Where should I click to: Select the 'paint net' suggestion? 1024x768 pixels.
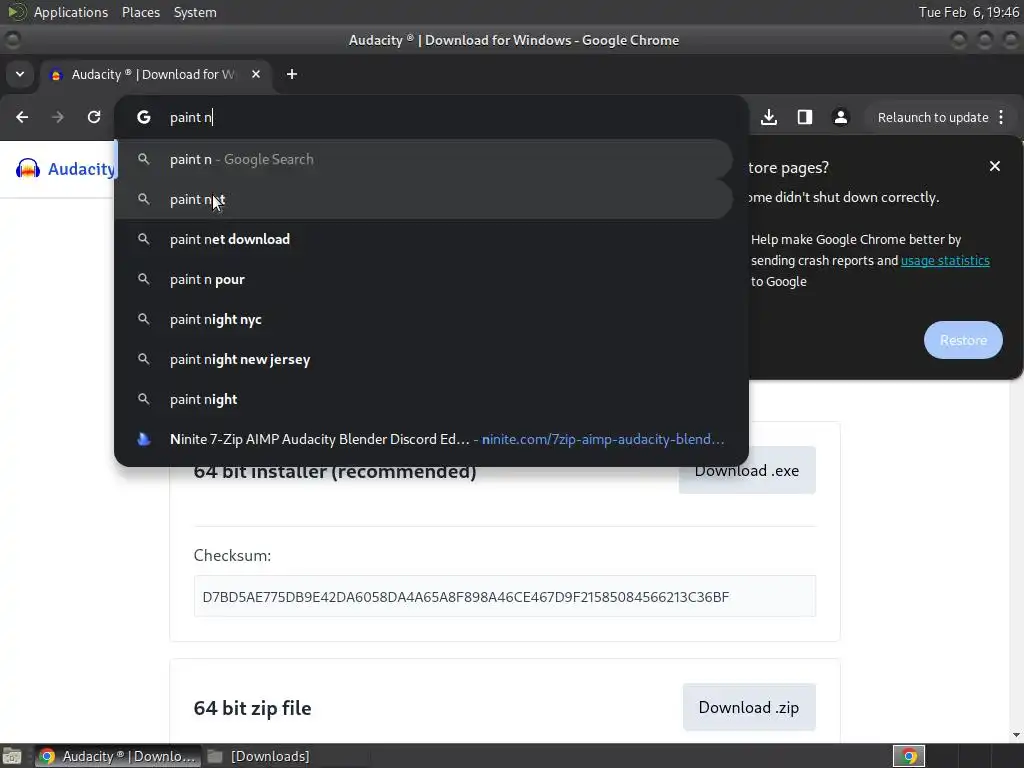(x=423, y=199)
